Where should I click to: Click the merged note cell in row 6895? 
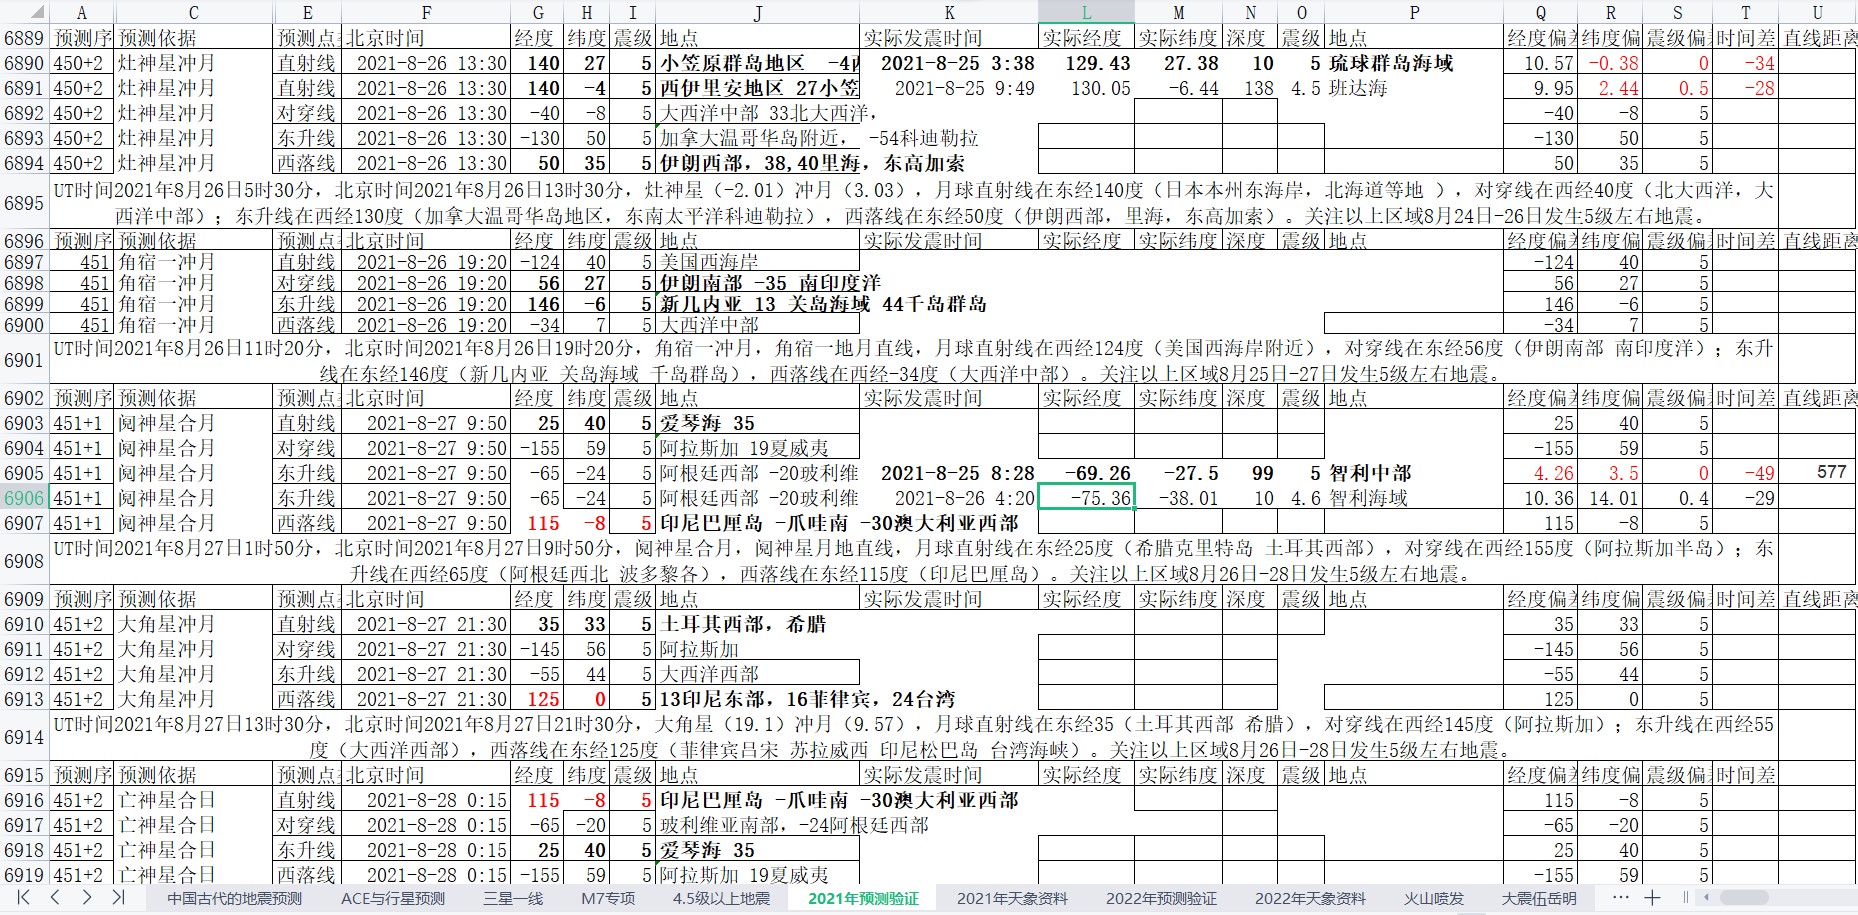(914, 203)
